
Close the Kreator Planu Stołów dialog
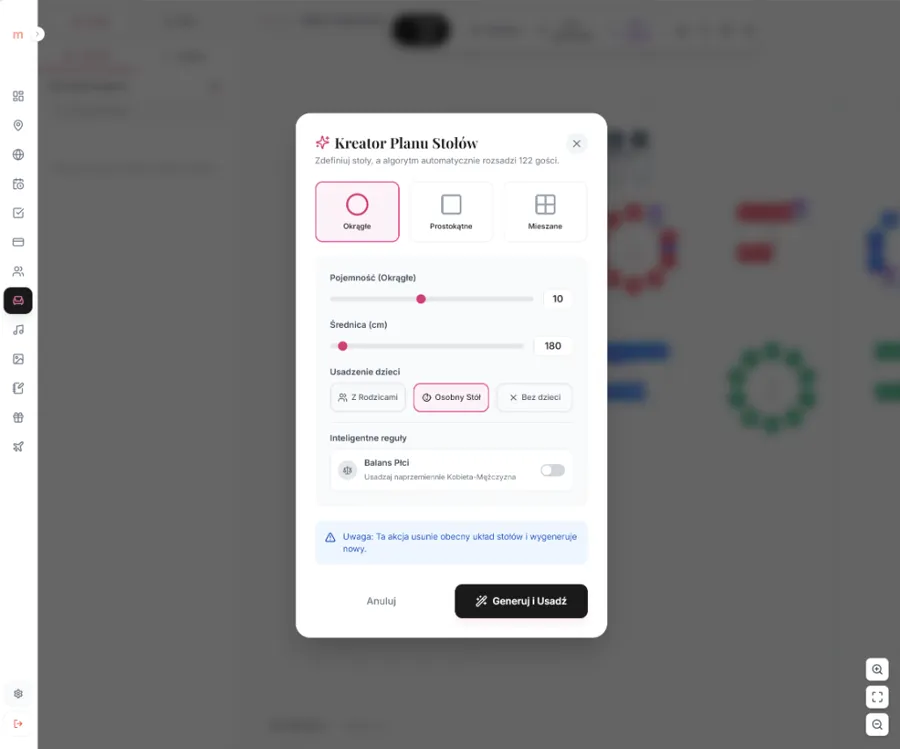[x=576, y=144]
